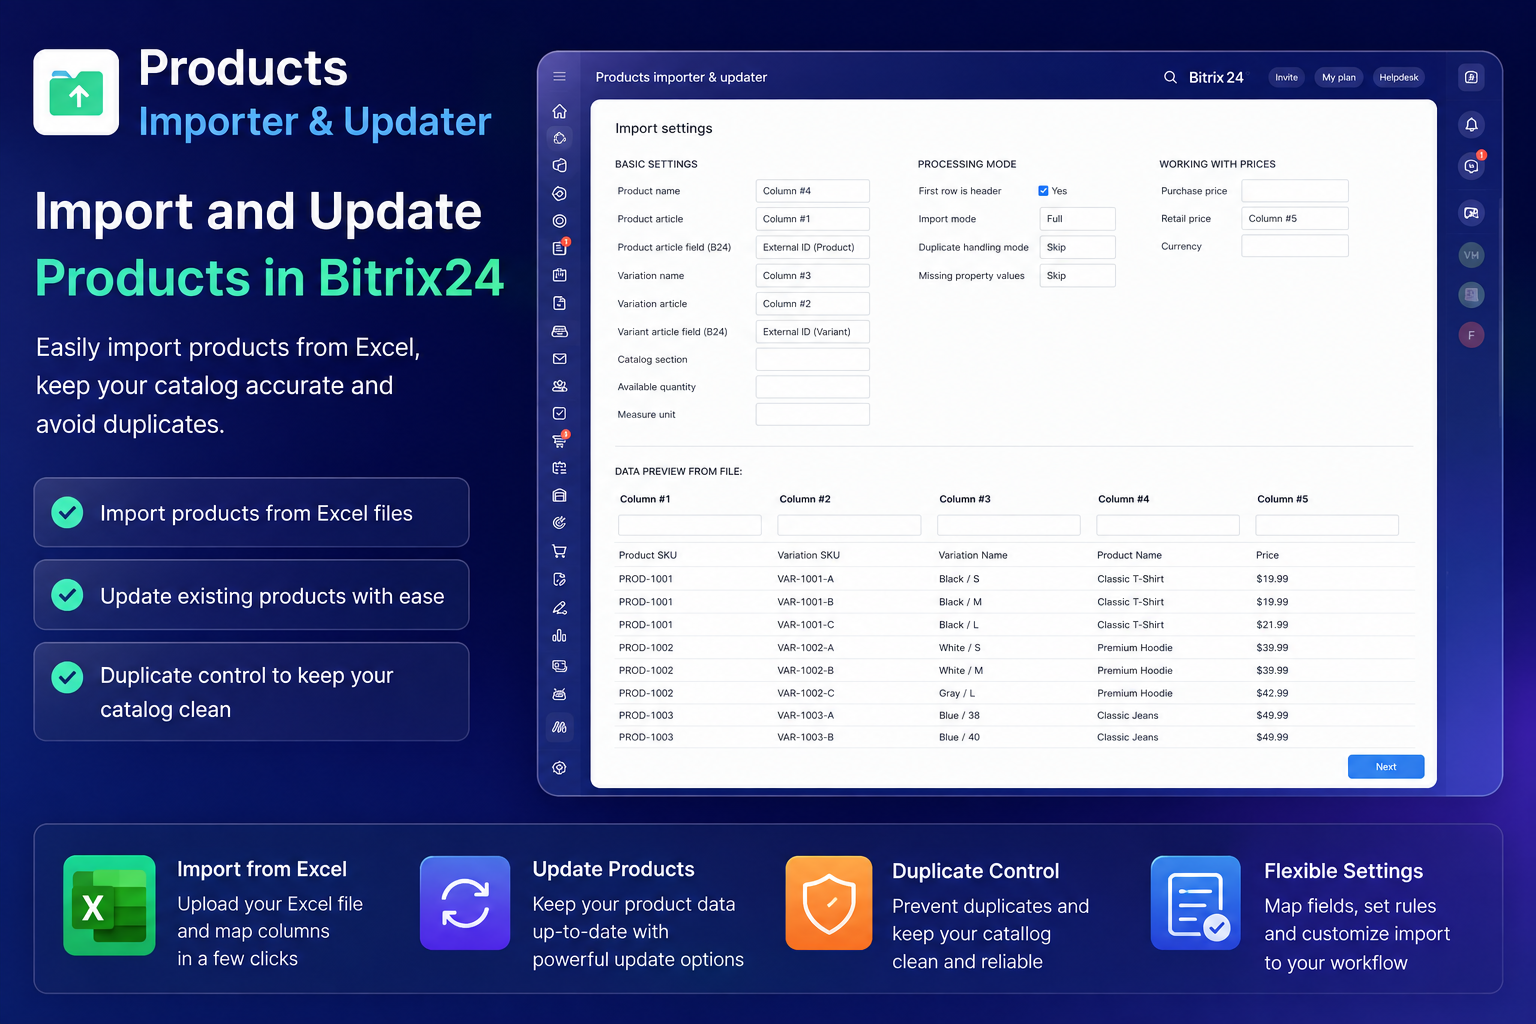Screen dimensions: 1536x1024
Task: Open Product article field (B24) dropdown
Action: 812,247
